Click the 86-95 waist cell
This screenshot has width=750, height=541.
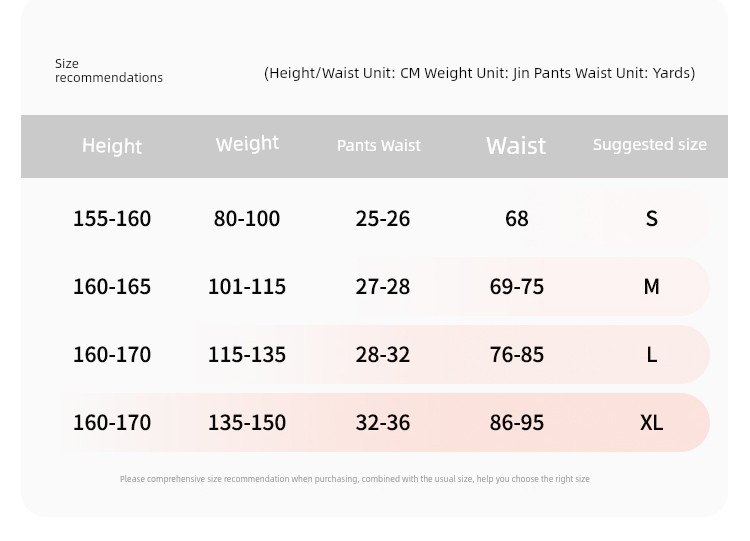tap(517, 423)
